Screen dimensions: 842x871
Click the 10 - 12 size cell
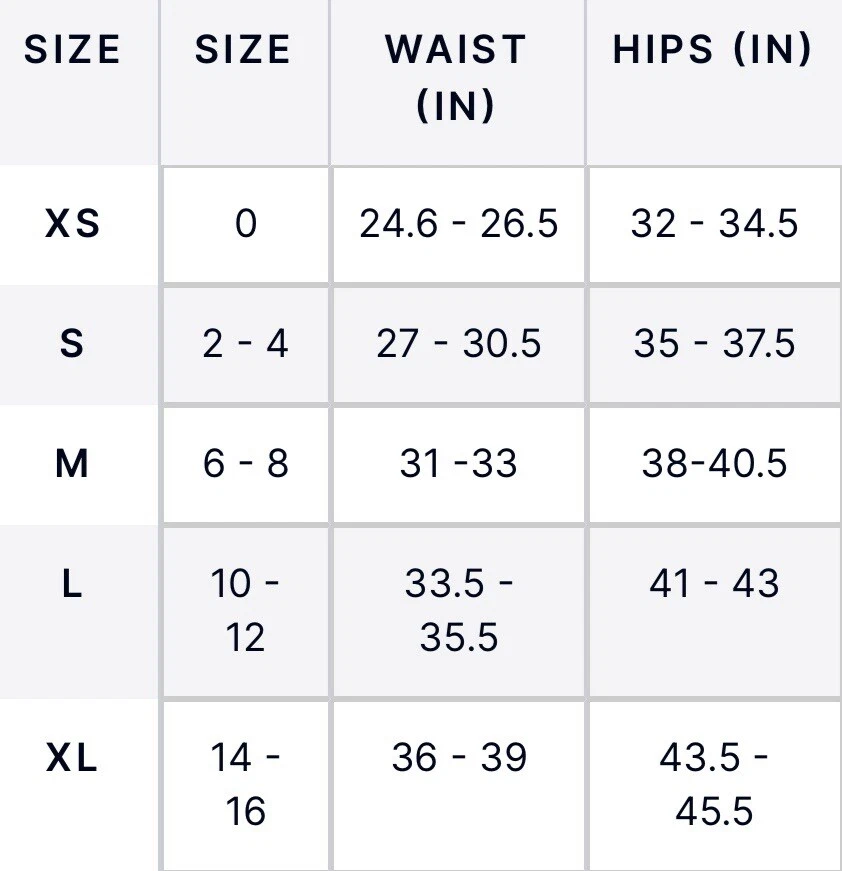(x=245, y=610)
